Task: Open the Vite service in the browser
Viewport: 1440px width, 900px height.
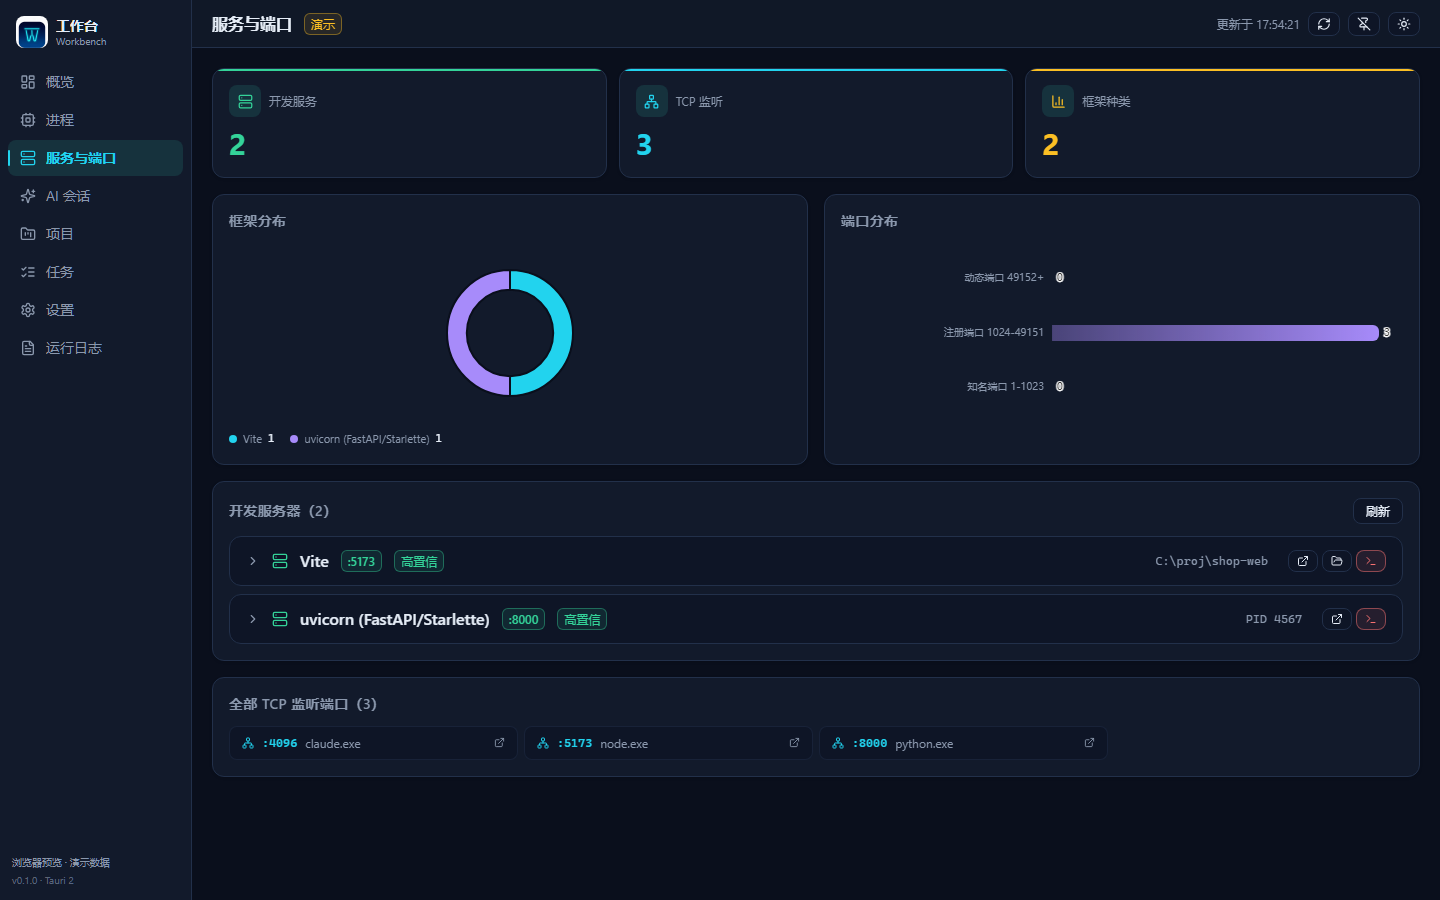Action: click(1303, 561)
